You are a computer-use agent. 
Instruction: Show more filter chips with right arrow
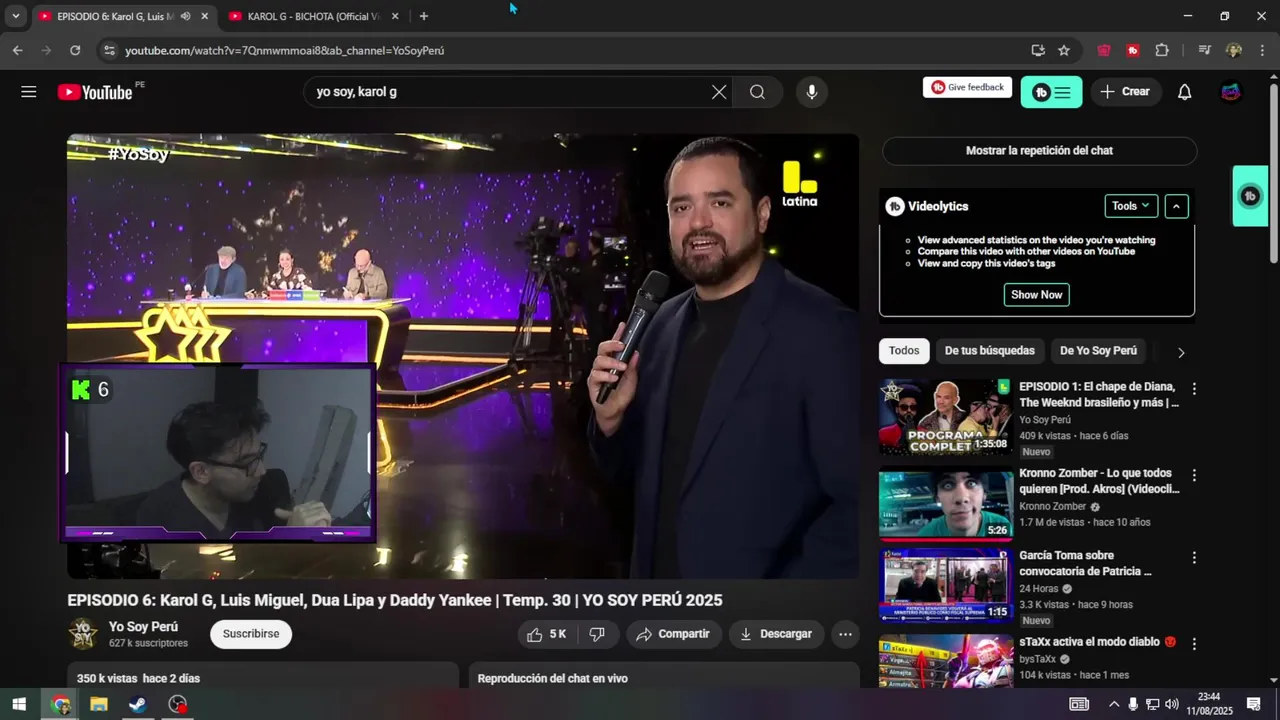pos(1181,352)
